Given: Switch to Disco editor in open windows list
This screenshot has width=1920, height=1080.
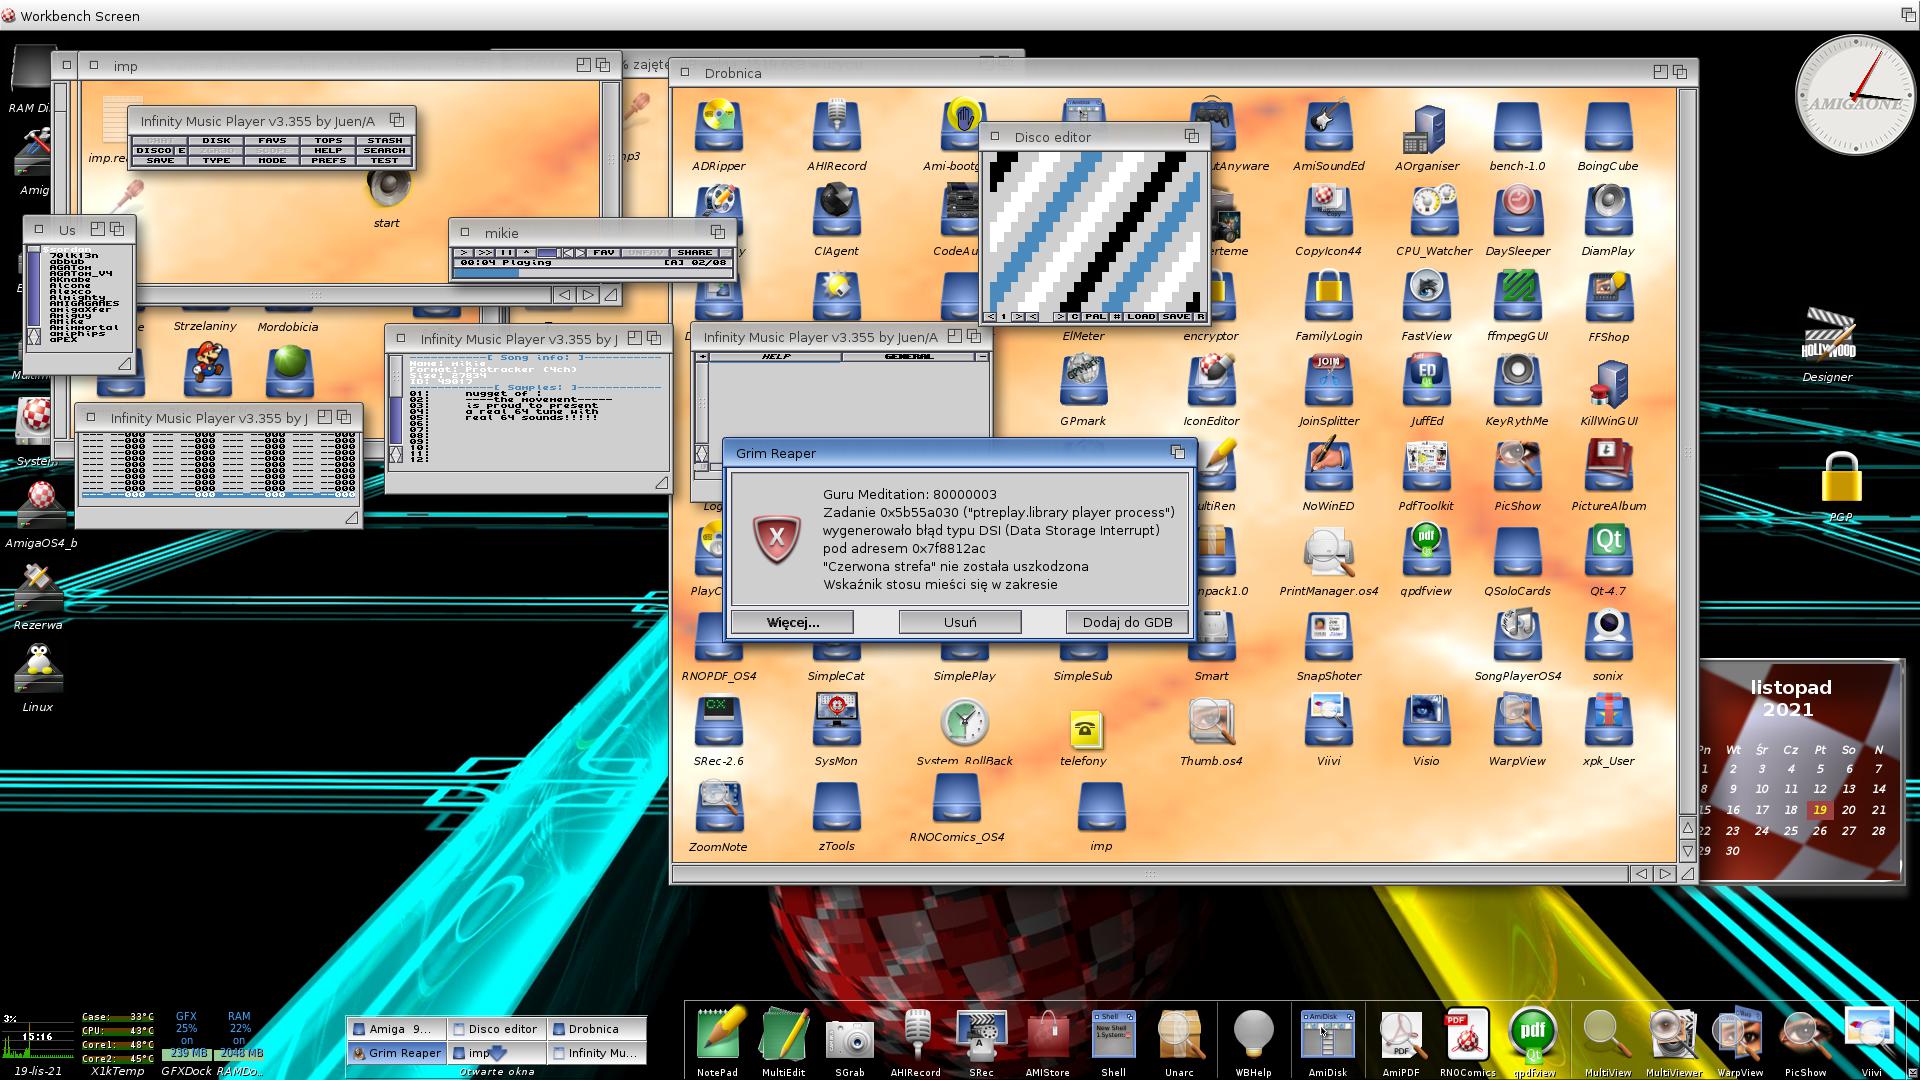Looking at the screenshot, I should [496, 1029].
